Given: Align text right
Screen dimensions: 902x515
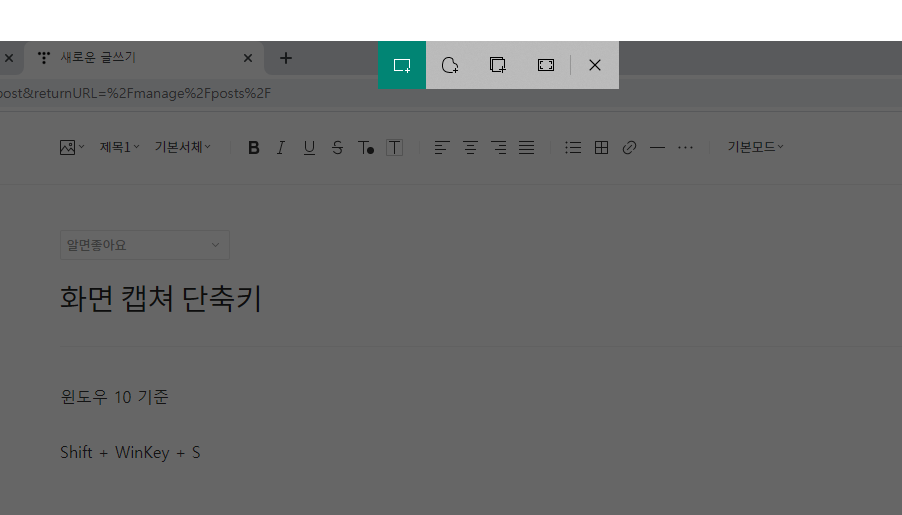Looking at the screenshot, I should 498,148.
